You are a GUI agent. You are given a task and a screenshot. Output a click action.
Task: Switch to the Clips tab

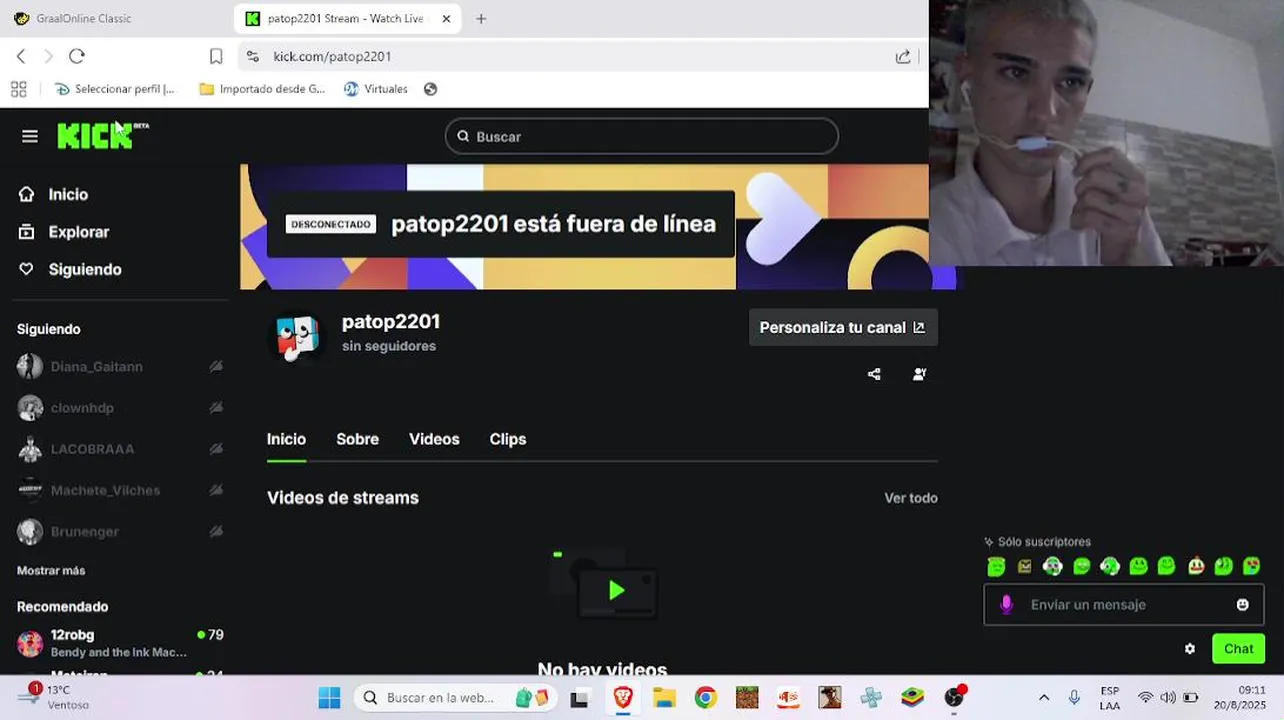508,439
